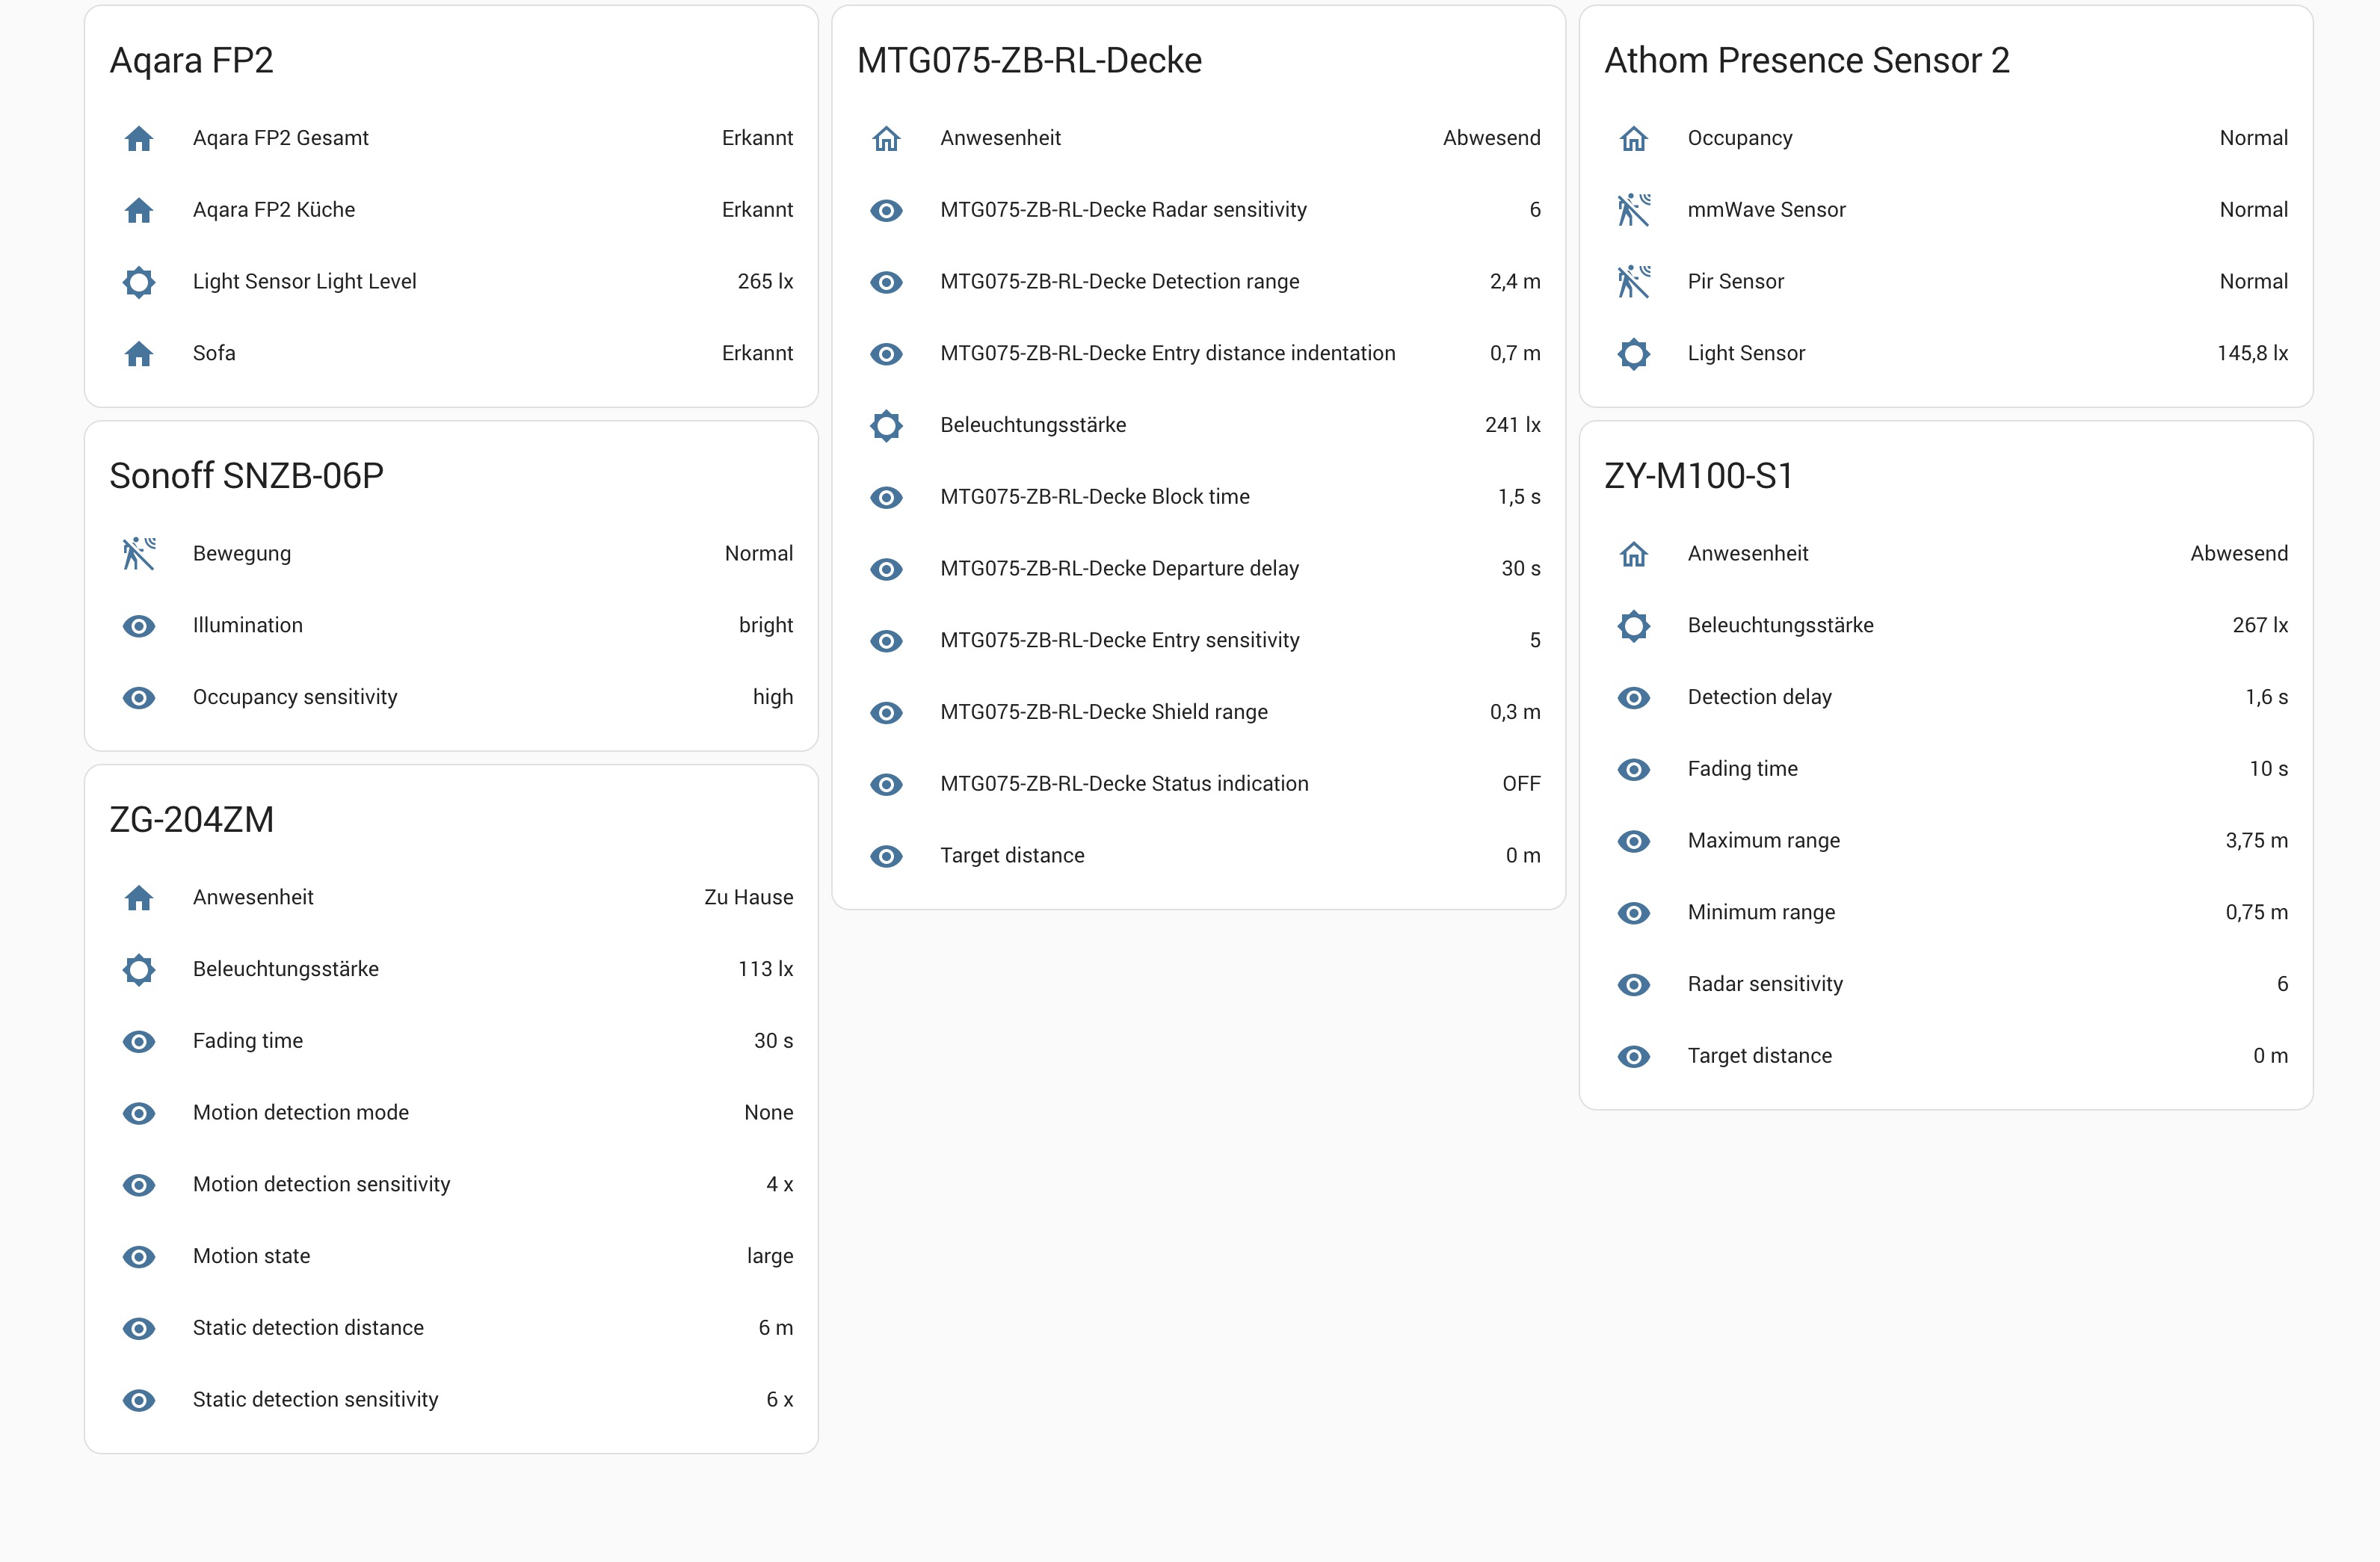Select the Status indication OFF value
The height and width of the screenshot is (1562, 2380).
tap(1520, 784)
